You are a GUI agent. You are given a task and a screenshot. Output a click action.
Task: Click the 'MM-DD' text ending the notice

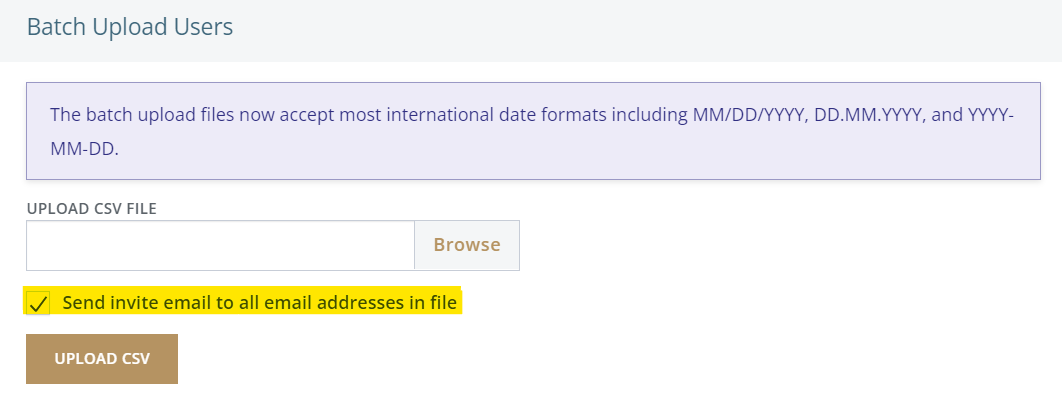[83, 148]
